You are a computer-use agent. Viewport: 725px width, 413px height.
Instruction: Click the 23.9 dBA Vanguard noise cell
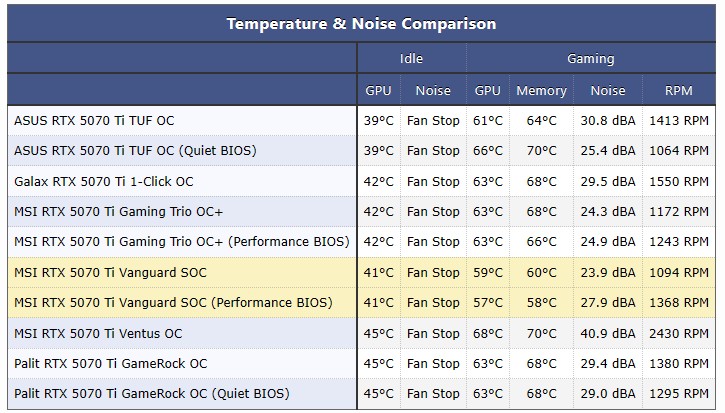608,272
